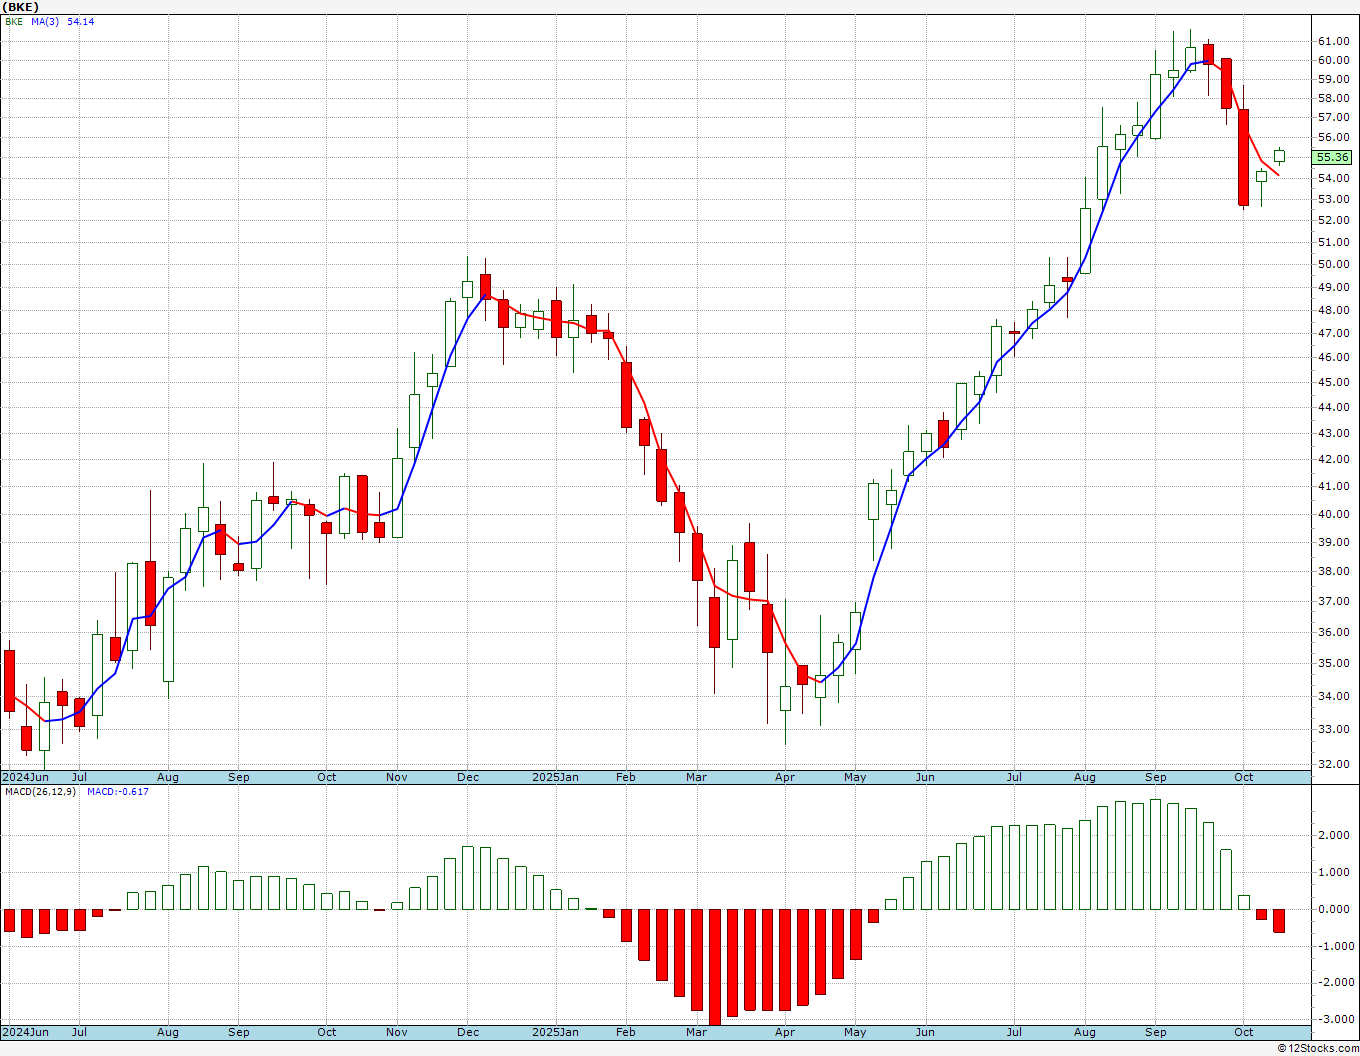Click Mar on the MACD panel date axis
The image size is (1360, 1056).
696,1032
